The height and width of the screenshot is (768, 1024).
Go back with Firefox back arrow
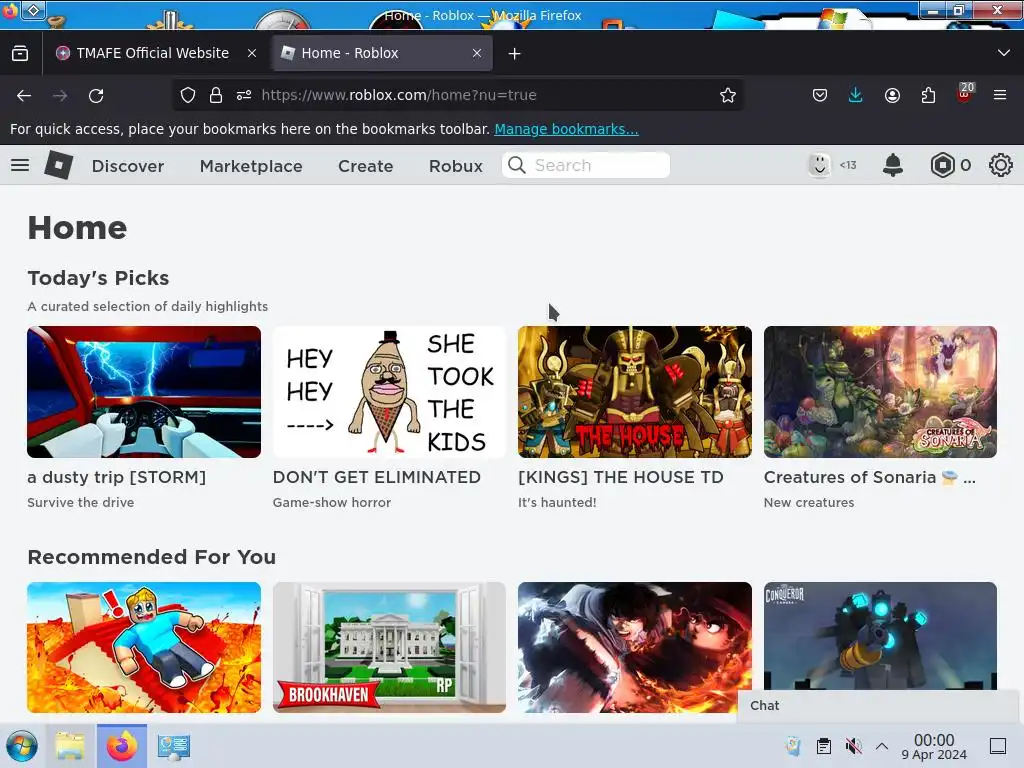24,95
